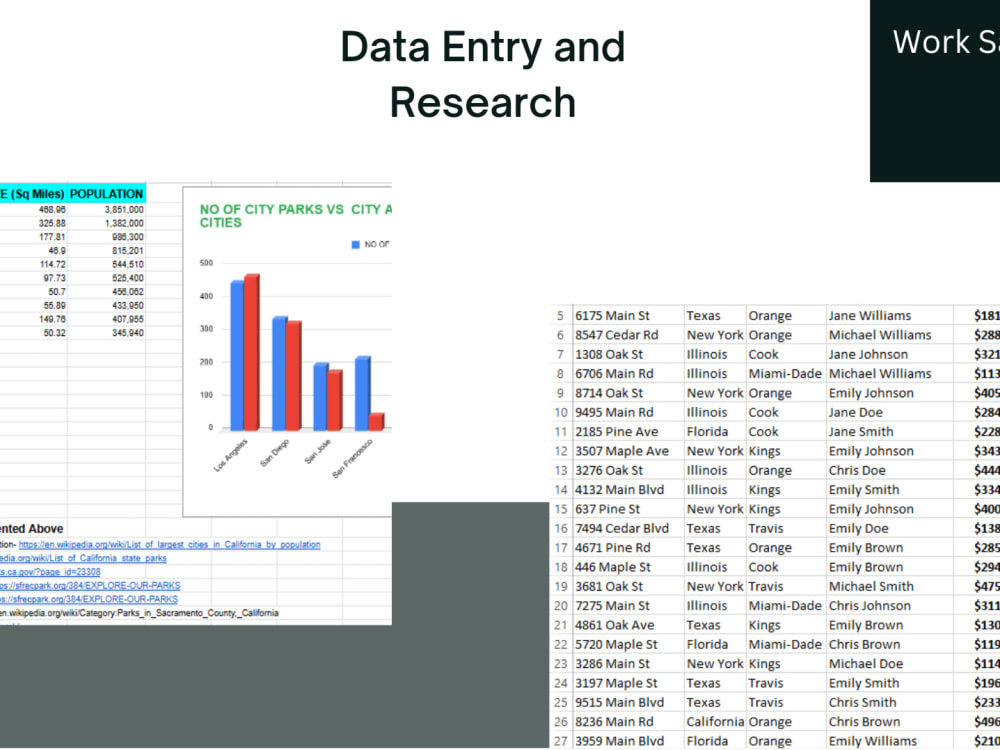Click Miami-Dade in the 6706 Main Rd row
1000x750 pixels.
click(785, 374)
